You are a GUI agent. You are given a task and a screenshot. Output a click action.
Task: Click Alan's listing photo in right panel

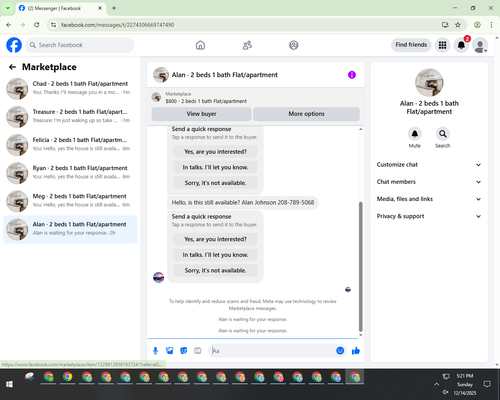point(429,83)
